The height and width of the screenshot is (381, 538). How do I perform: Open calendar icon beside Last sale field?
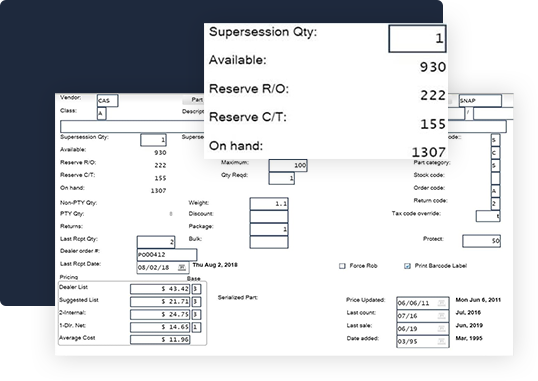coord(441,328)
